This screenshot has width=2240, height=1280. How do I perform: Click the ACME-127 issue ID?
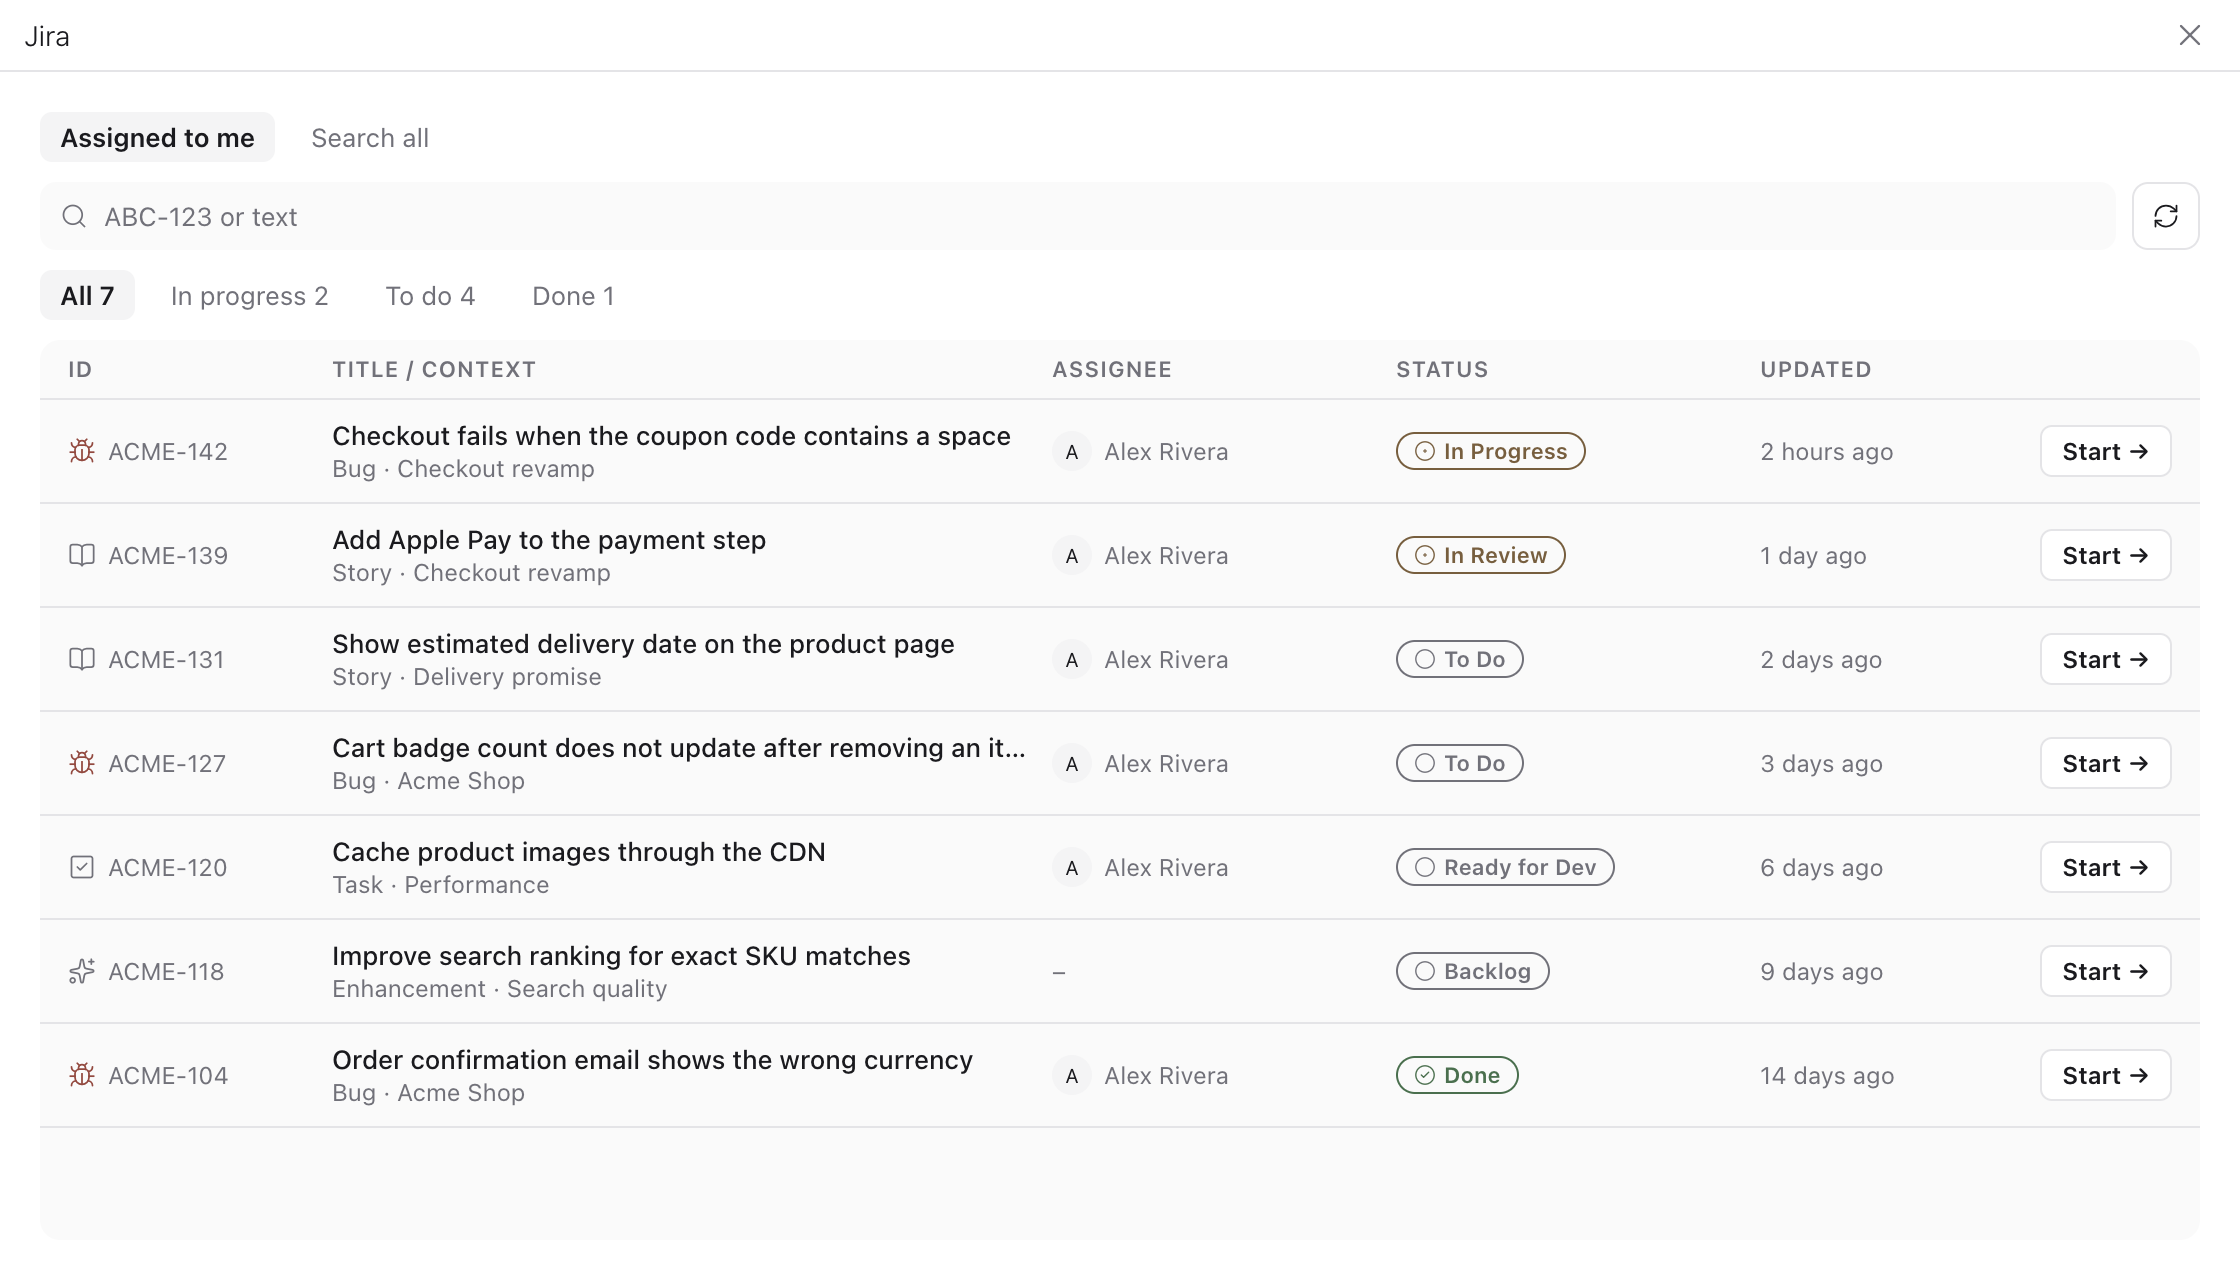[x=167, y=763]
